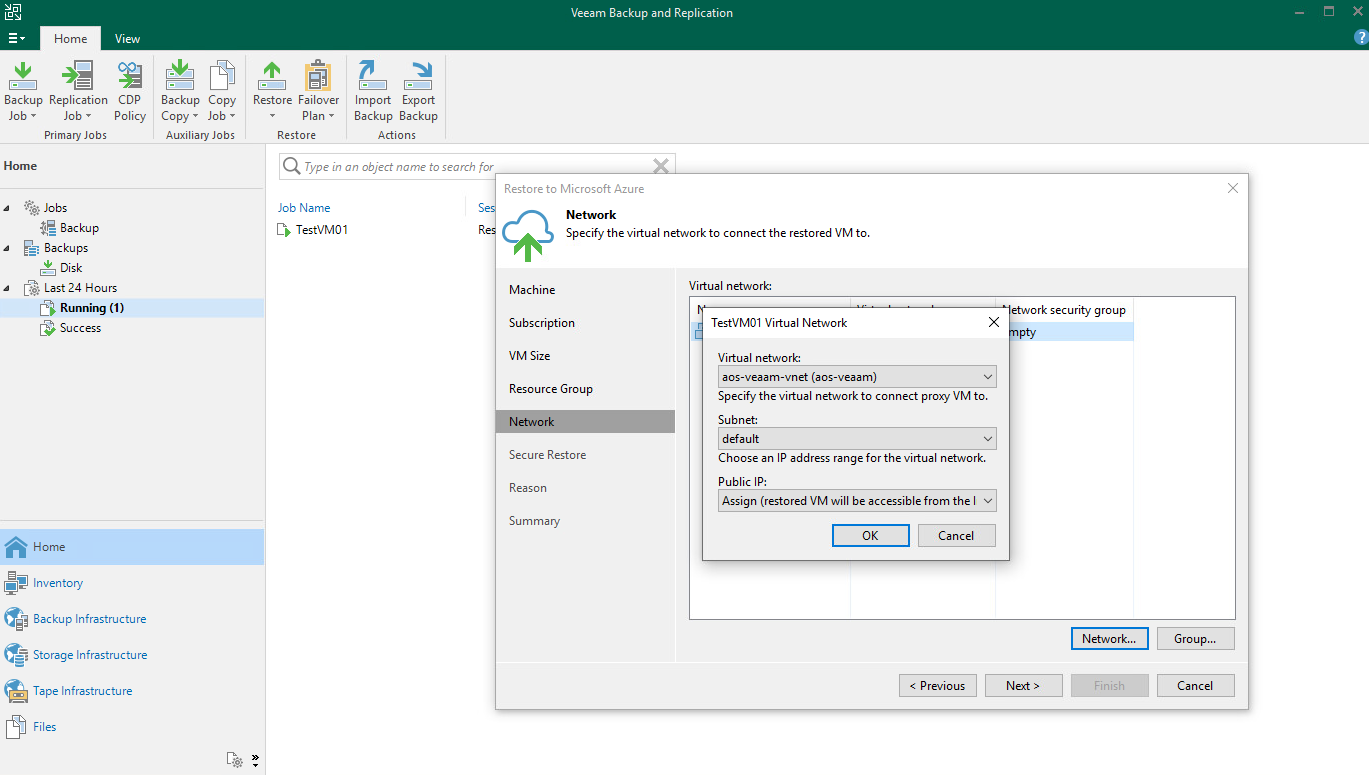Go to the Machine wizard step

click(585, 290)
